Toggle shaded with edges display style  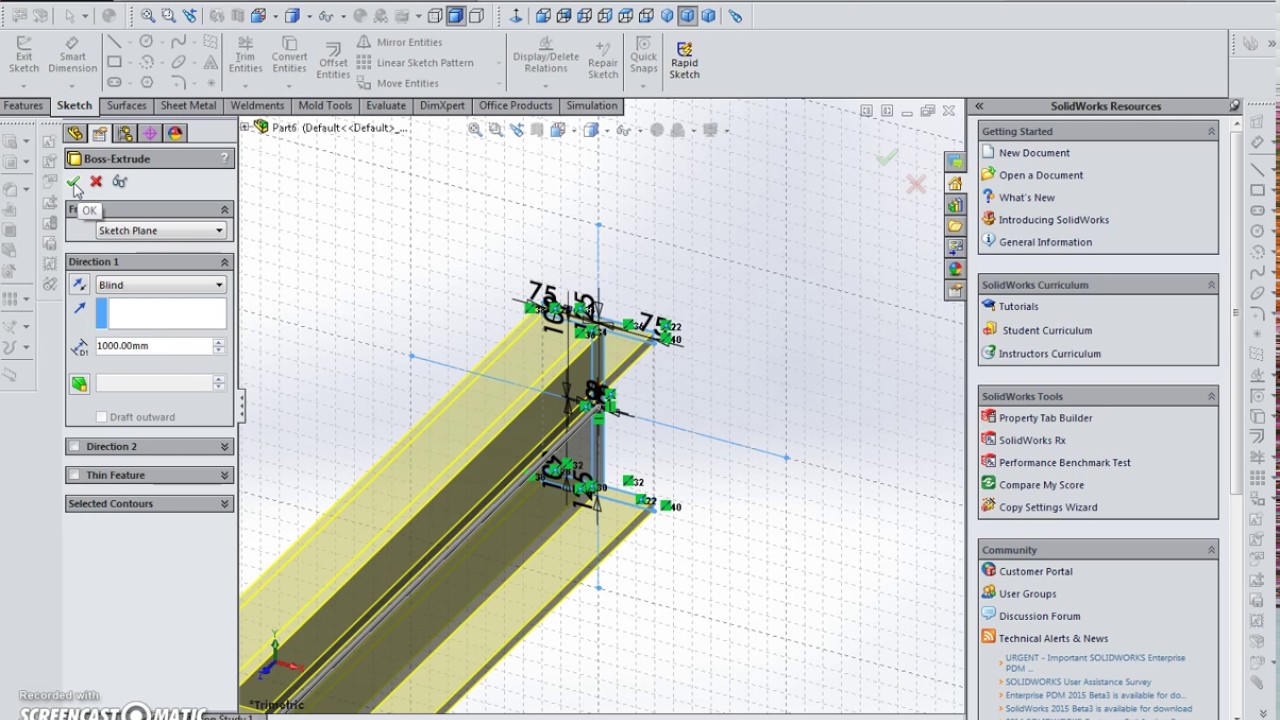click(455, 15)
